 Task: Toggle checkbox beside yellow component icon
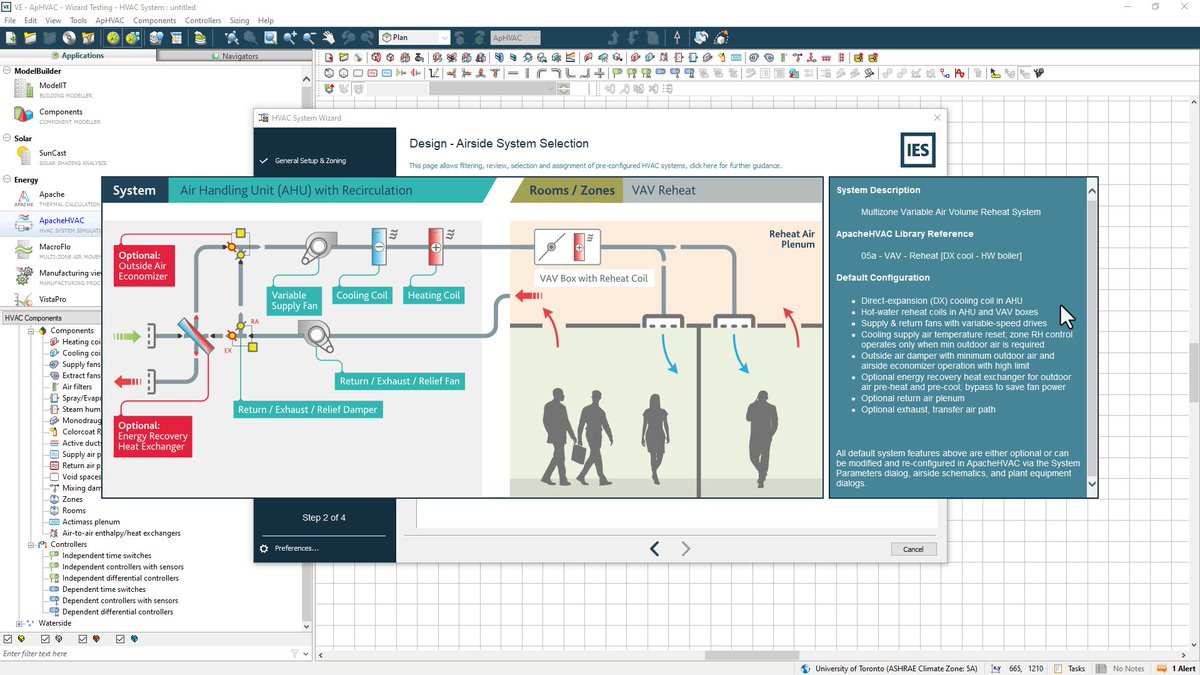point(8,639)
